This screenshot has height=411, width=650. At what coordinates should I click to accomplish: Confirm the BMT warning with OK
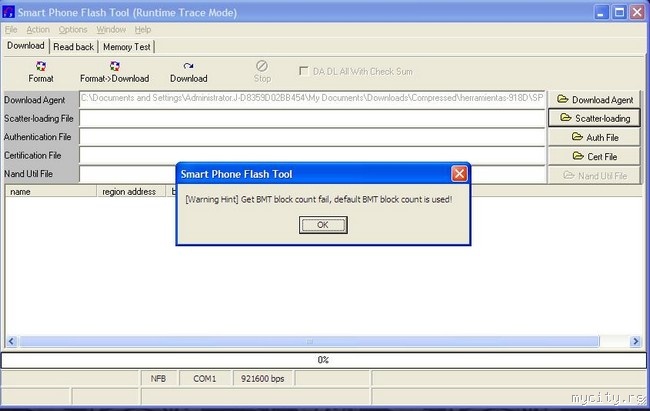323,225
